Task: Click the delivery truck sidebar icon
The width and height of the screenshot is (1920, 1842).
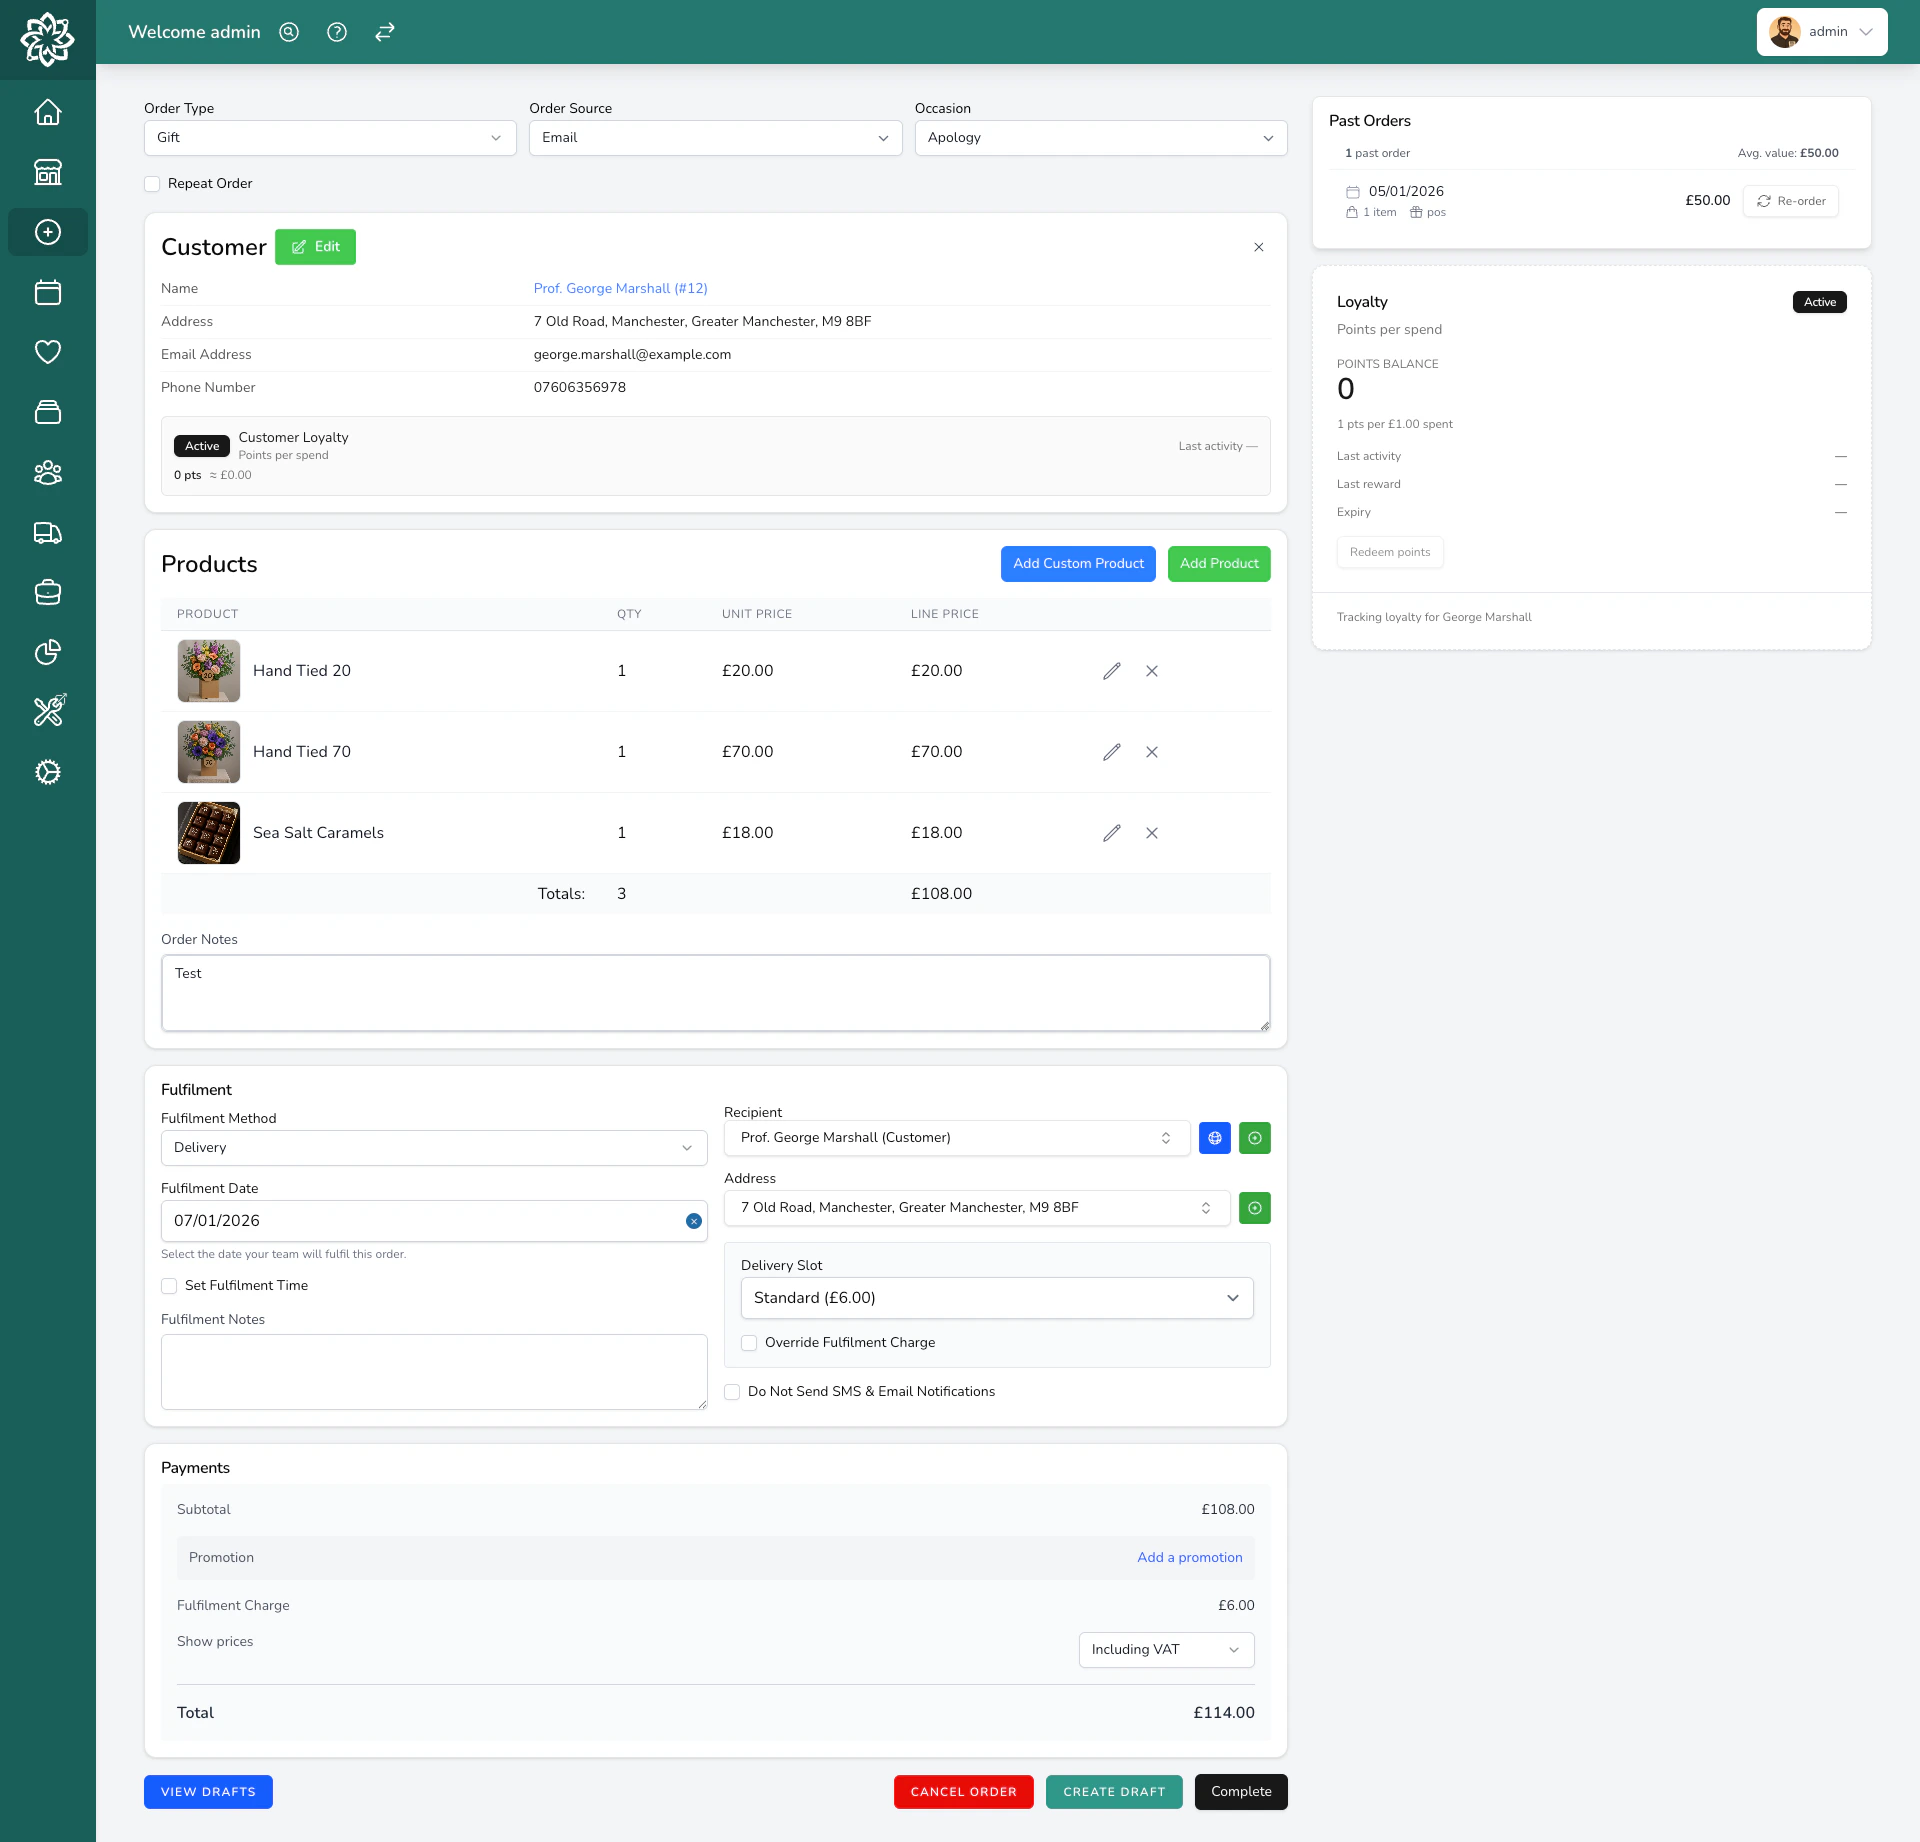Action: (x=47, y=532)
